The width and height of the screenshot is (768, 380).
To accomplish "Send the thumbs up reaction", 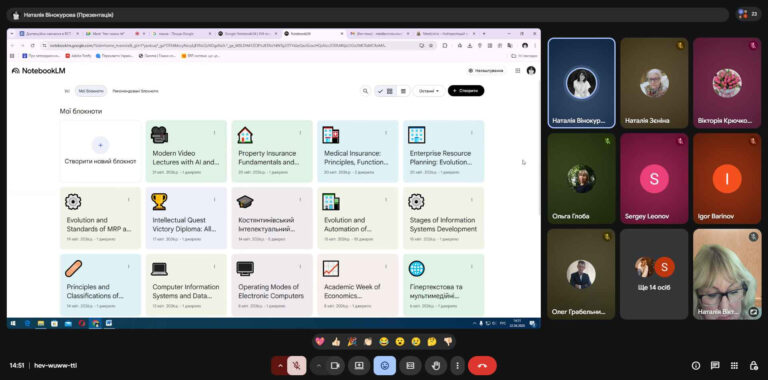I will point(336,342).
